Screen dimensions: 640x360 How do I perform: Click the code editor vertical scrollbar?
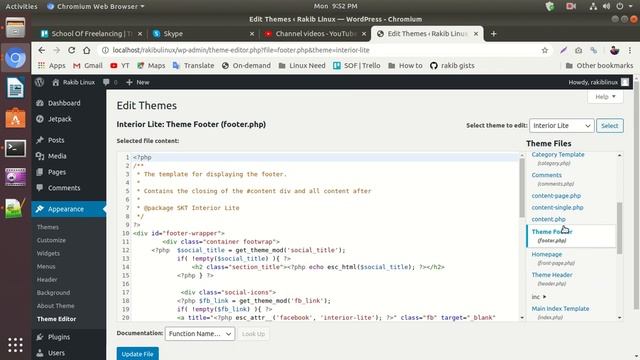522,188
